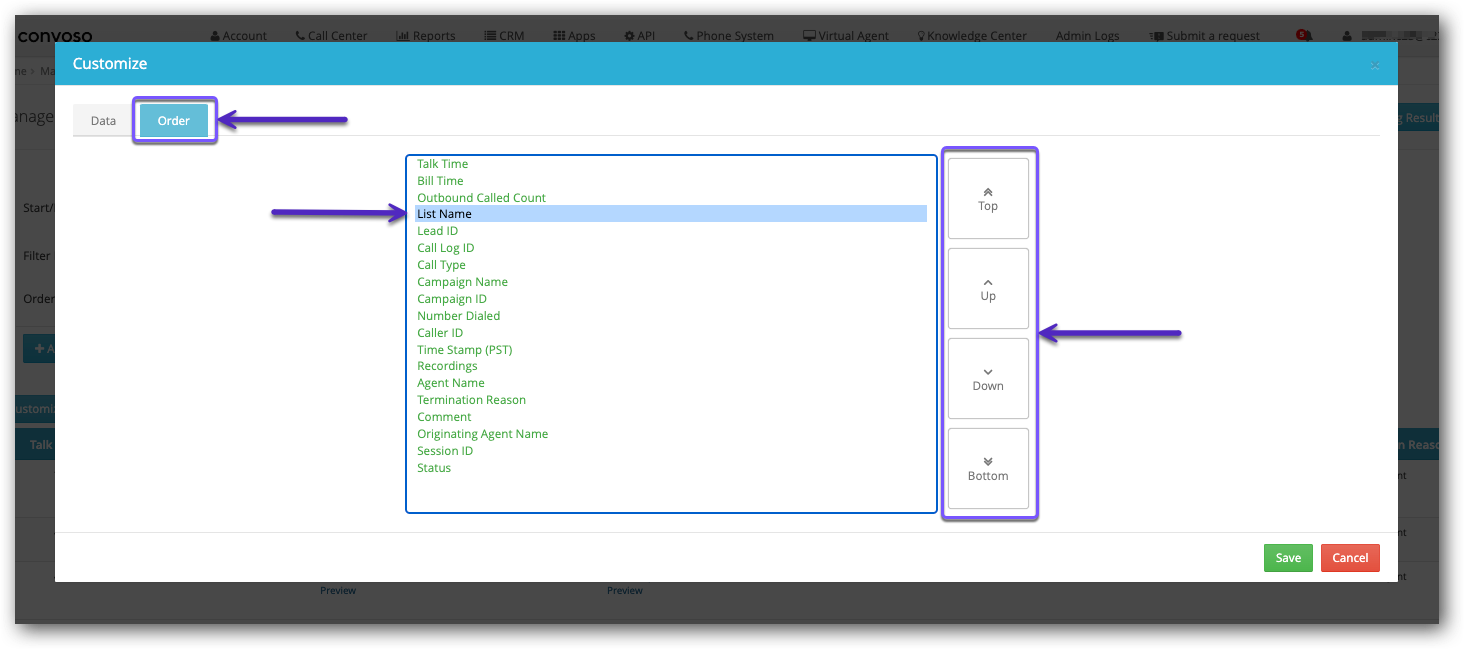
Task: Select Call Log ID entry
Action: (x=671, y=248)
